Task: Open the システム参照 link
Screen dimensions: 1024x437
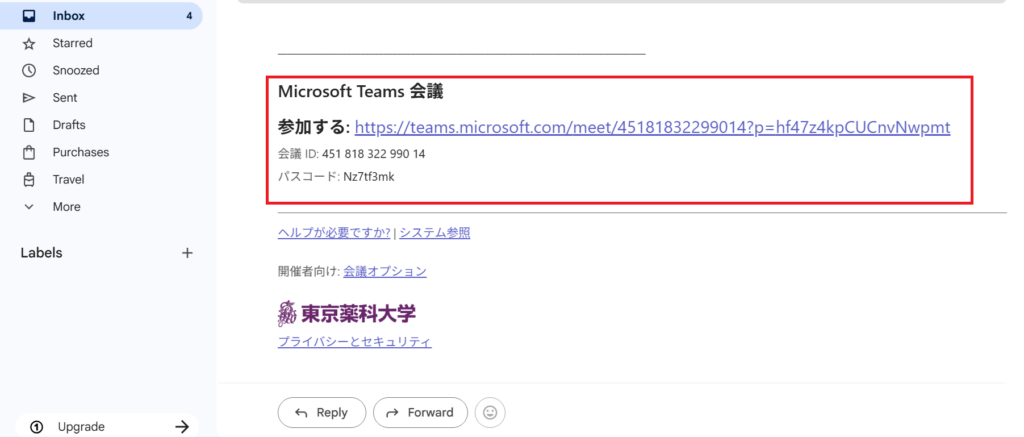Action: click(x=435, y=233)
